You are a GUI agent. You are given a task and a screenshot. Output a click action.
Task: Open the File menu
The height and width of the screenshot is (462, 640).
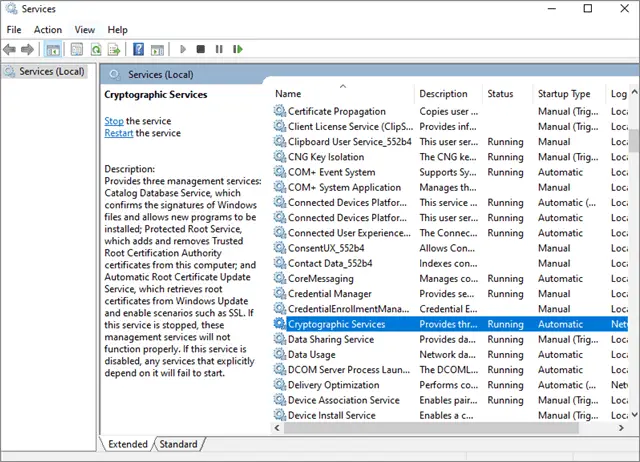(14, 30)
